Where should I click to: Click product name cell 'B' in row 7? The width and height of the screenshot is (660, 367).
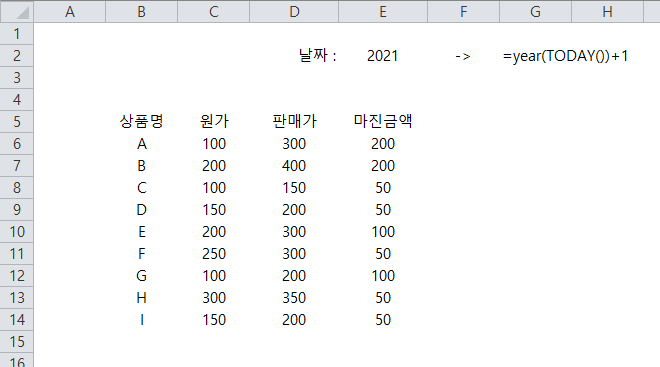pyautogui.click(x=141, y=165)
